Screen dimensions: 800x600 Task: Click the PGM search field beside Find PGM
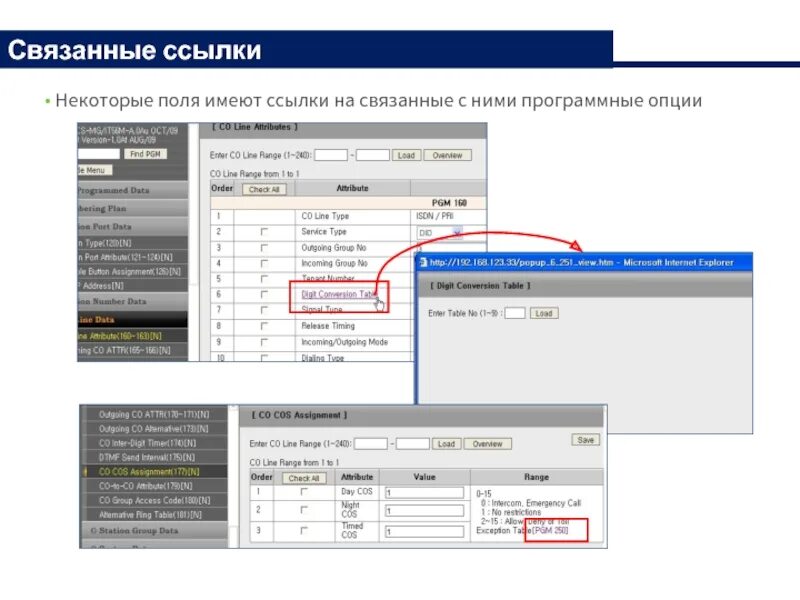pos(98,154)
